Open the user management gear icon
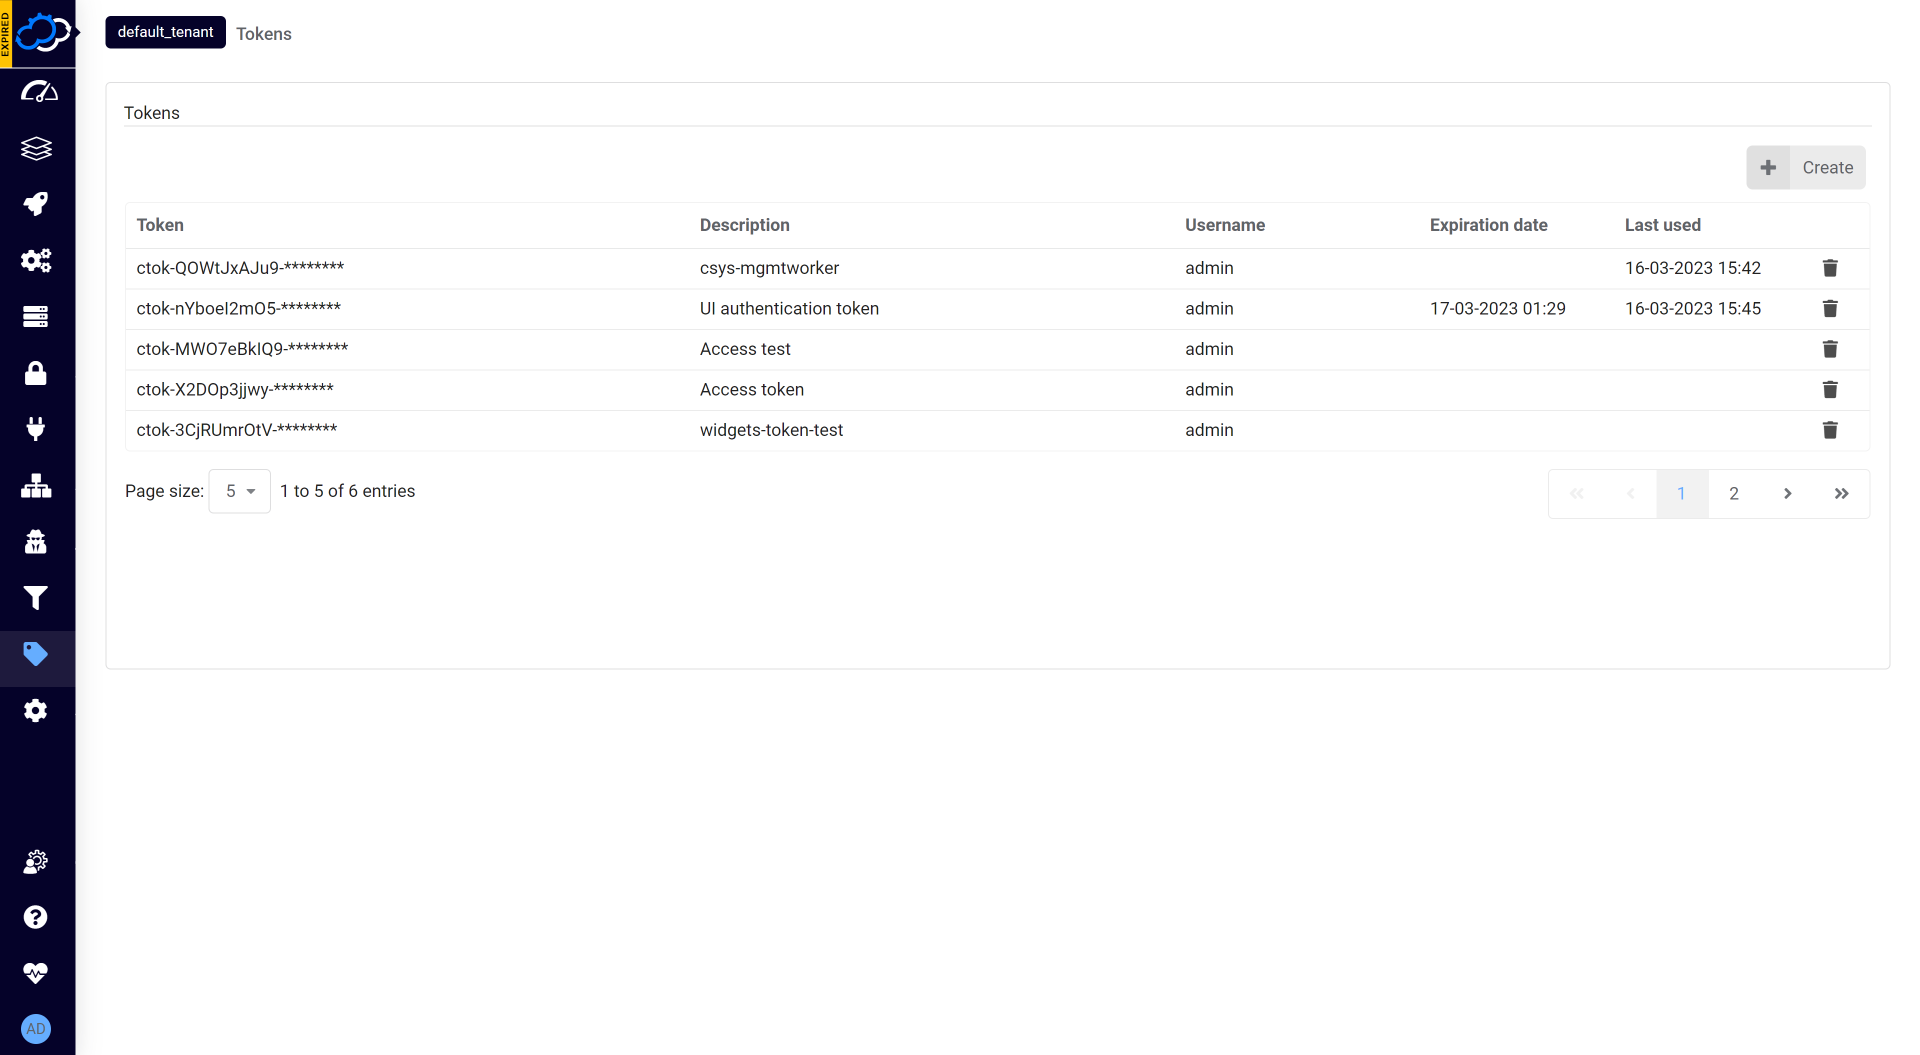The width and height of the screenshot is (1920, 1055). pyautogui.click(x=36, y=862)
